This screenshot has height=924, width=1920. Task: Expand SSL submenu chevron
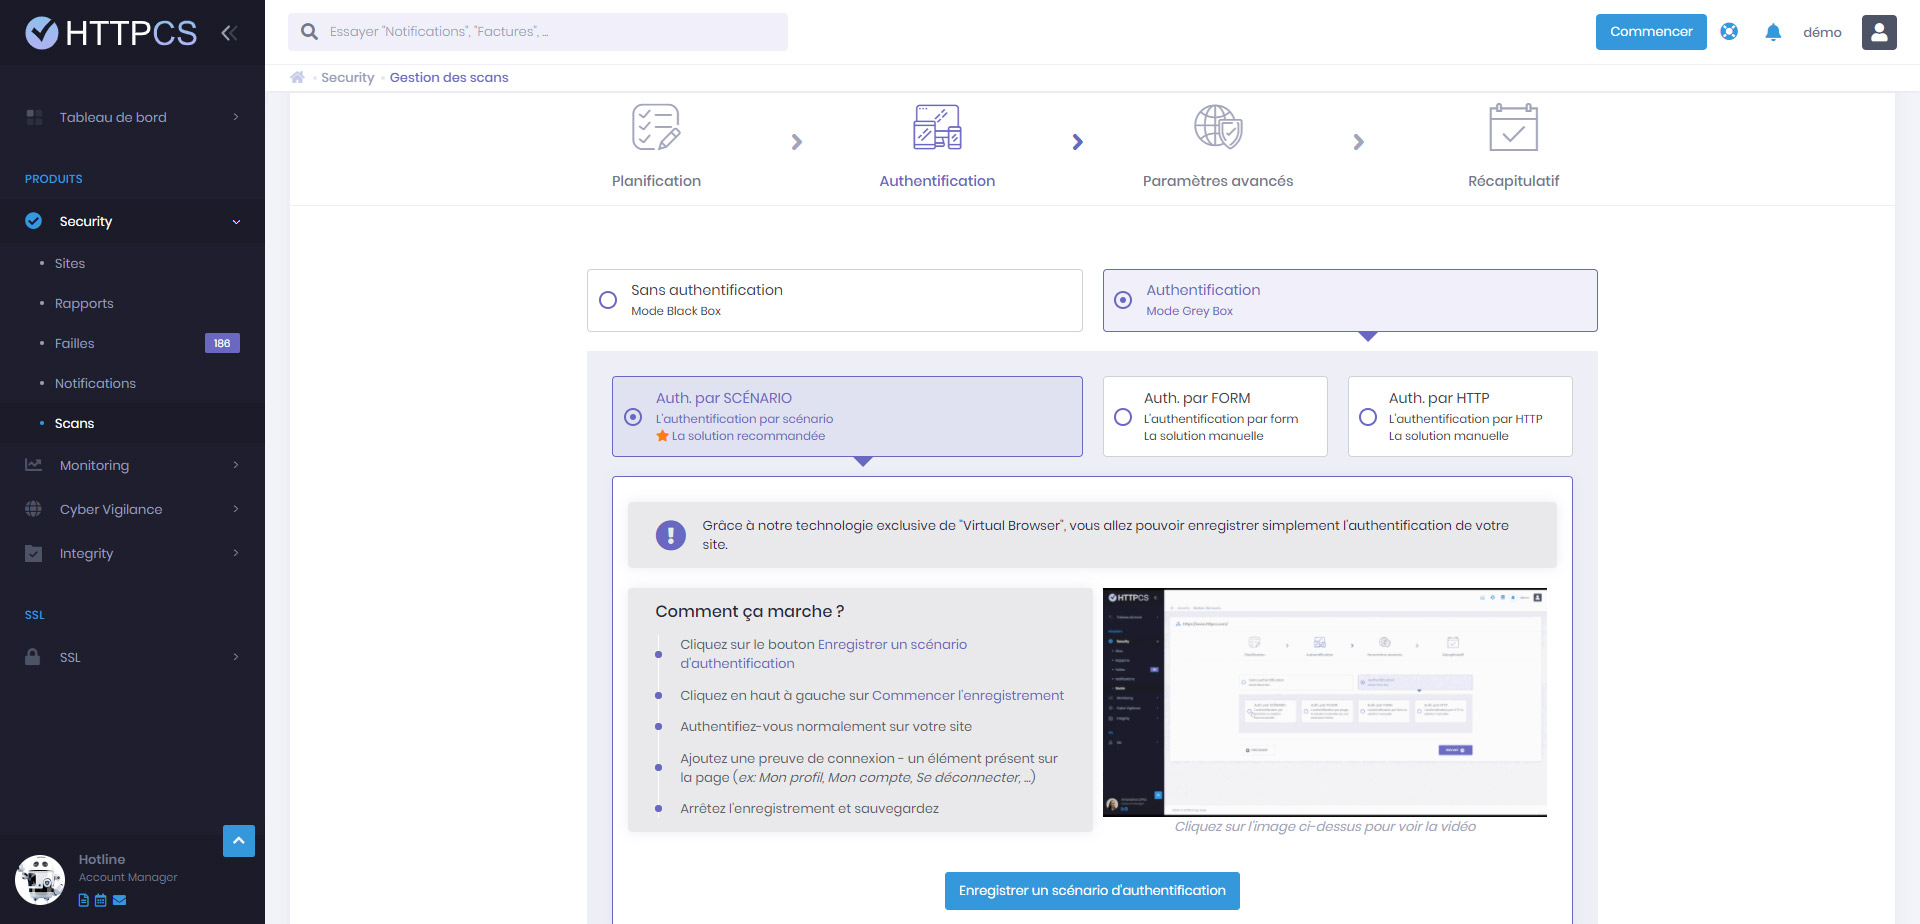click(x=236, y=657)
